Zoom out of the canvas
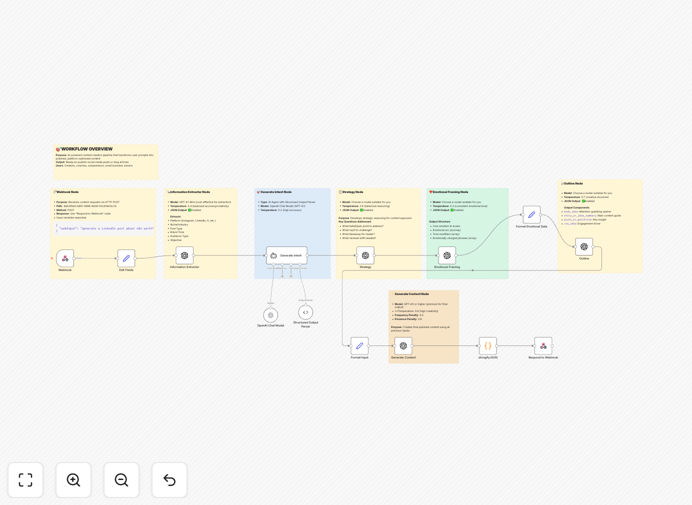The height and width of the screenshot is (505, 692). (121, 480)
